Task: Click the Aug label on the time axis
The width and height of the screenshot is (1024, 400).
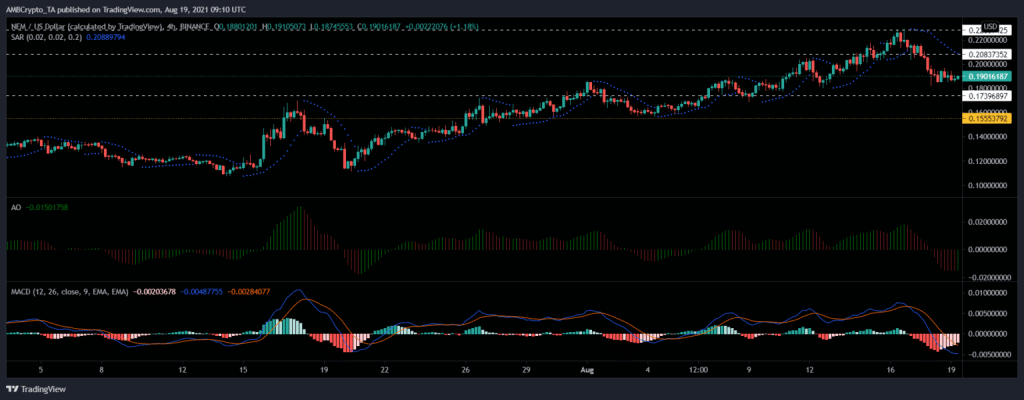Action: 588,369
